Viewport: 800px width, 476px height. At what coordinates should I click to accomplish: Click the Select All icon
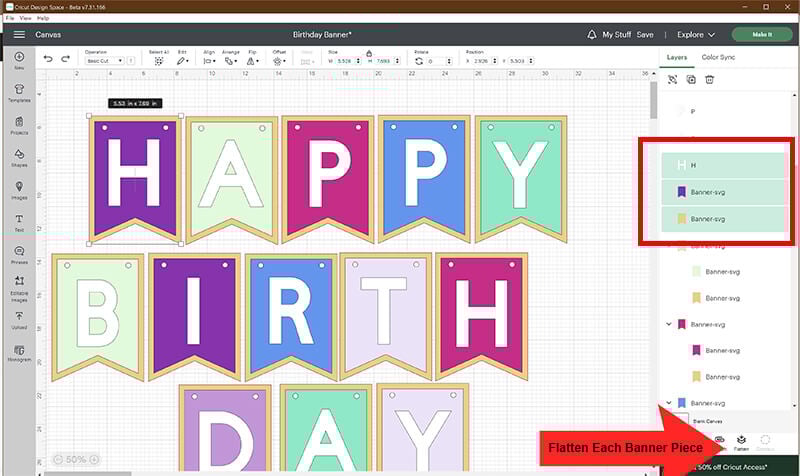point(159,61)
